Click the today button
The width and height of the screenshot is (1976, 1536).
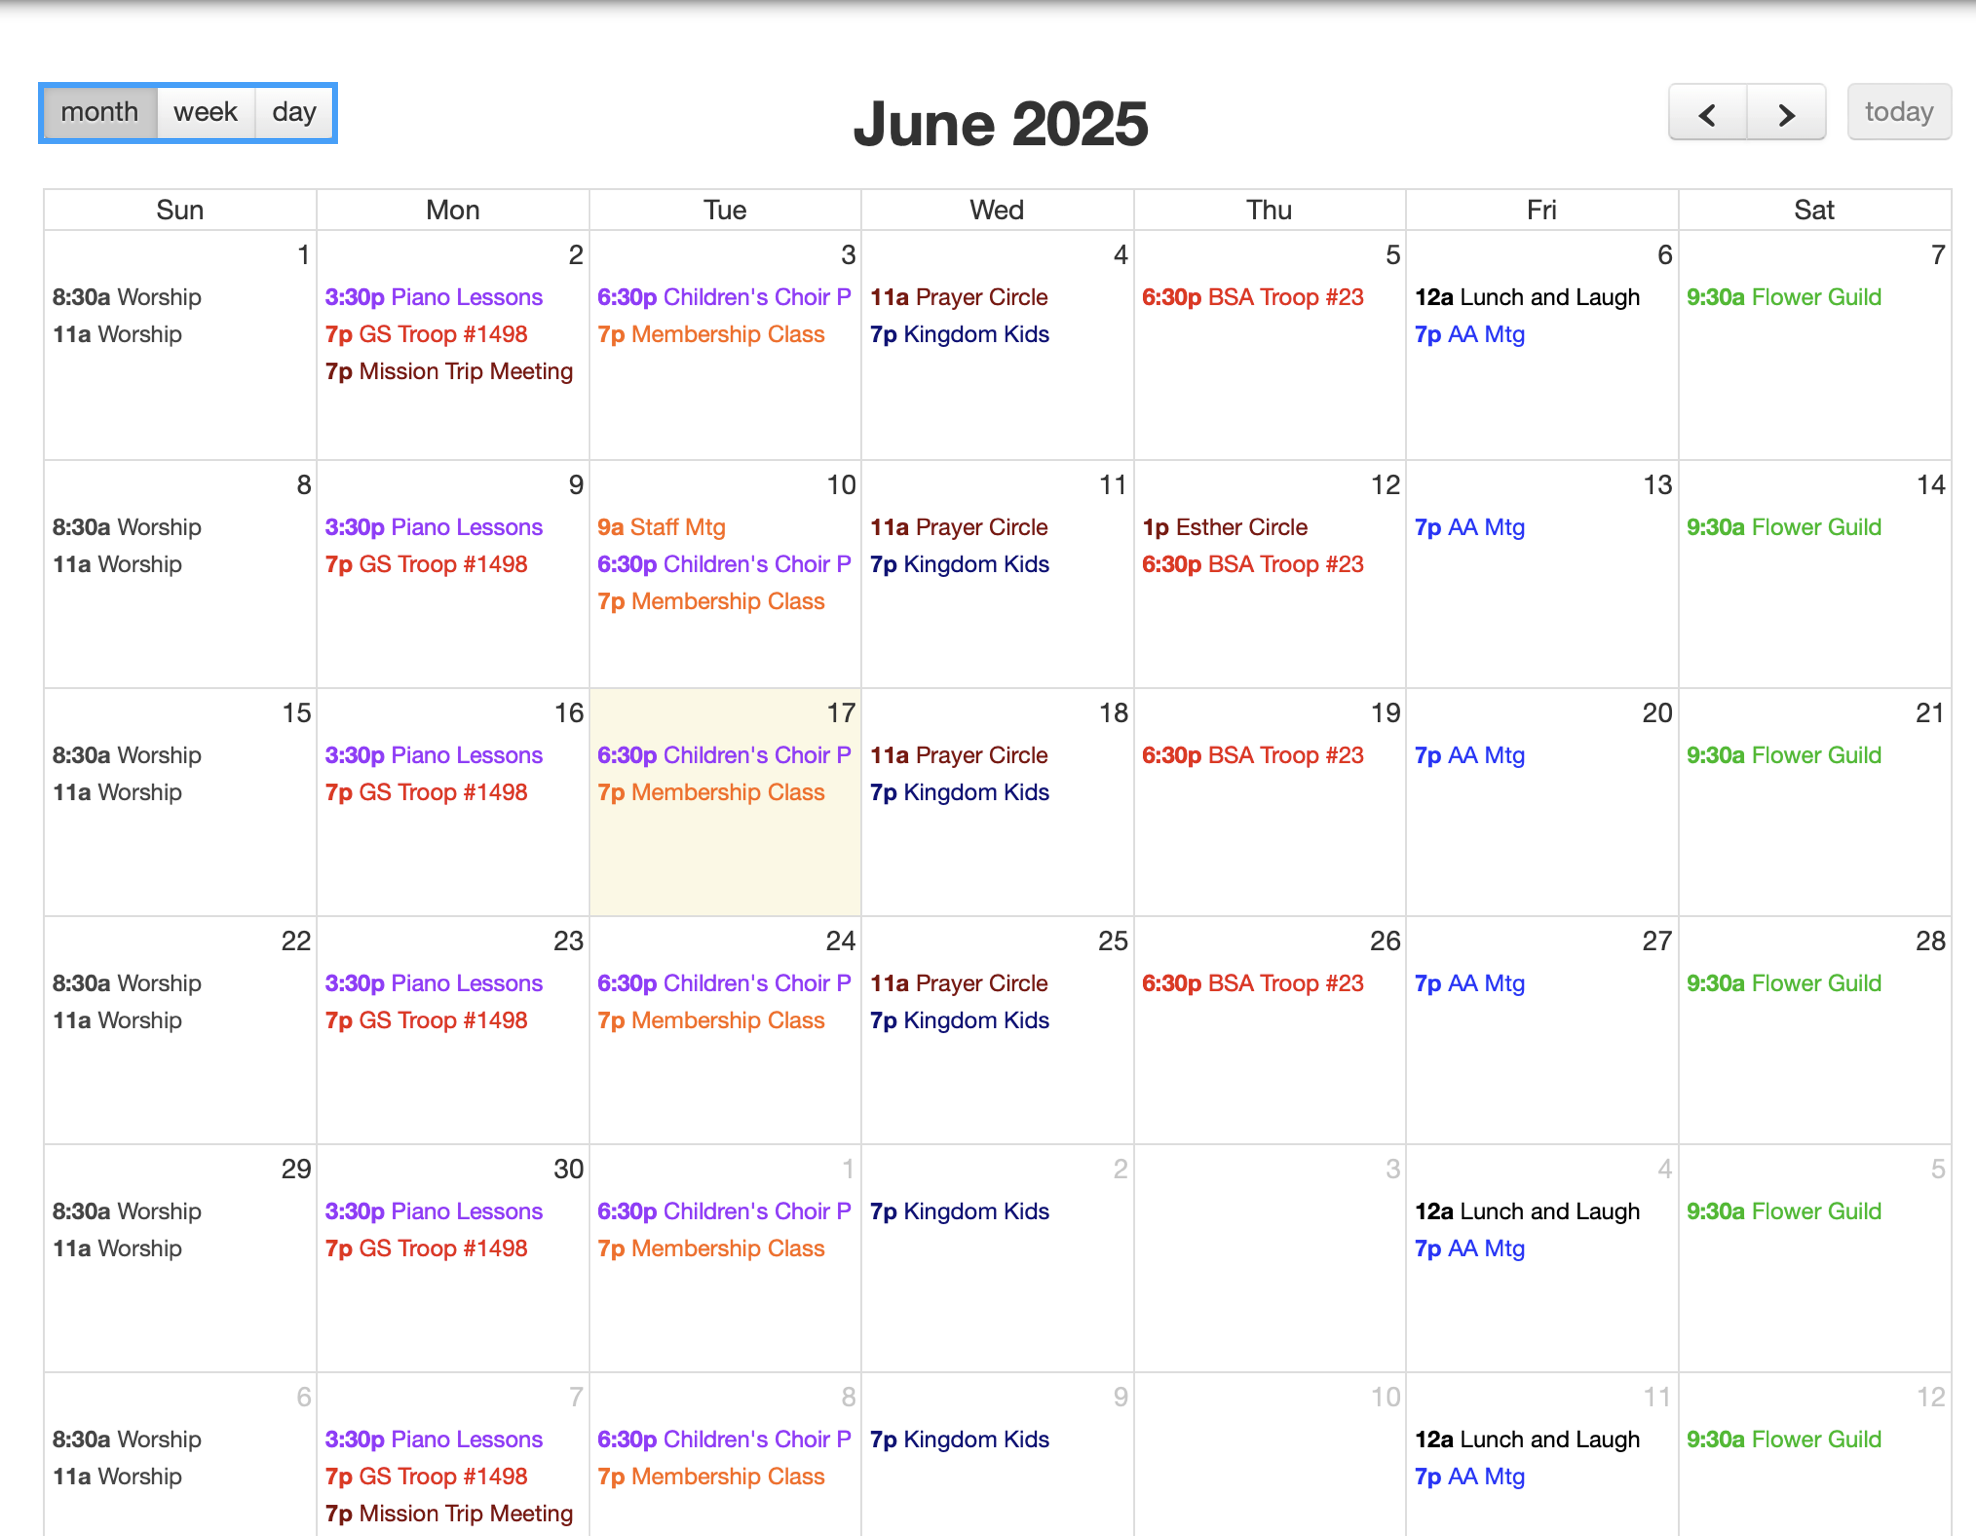click(1898, 112)
